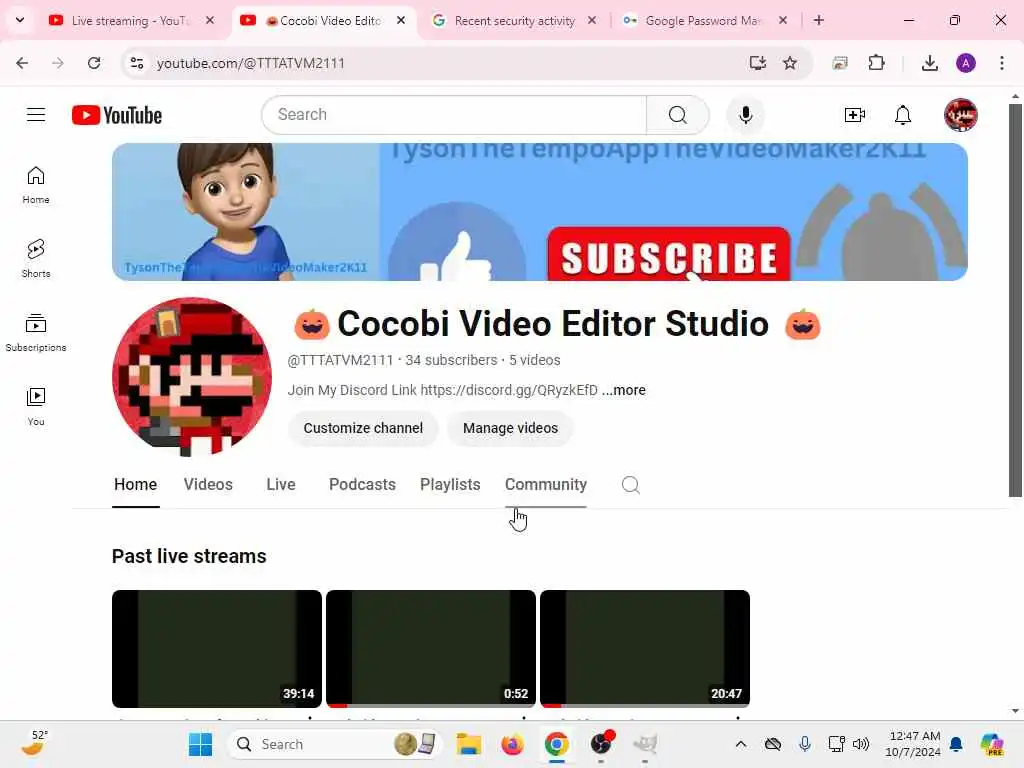The height and width of the screenshot is (768, 1024).
Task: Click the Manage videos button
Action: click(x=510, y=428)
